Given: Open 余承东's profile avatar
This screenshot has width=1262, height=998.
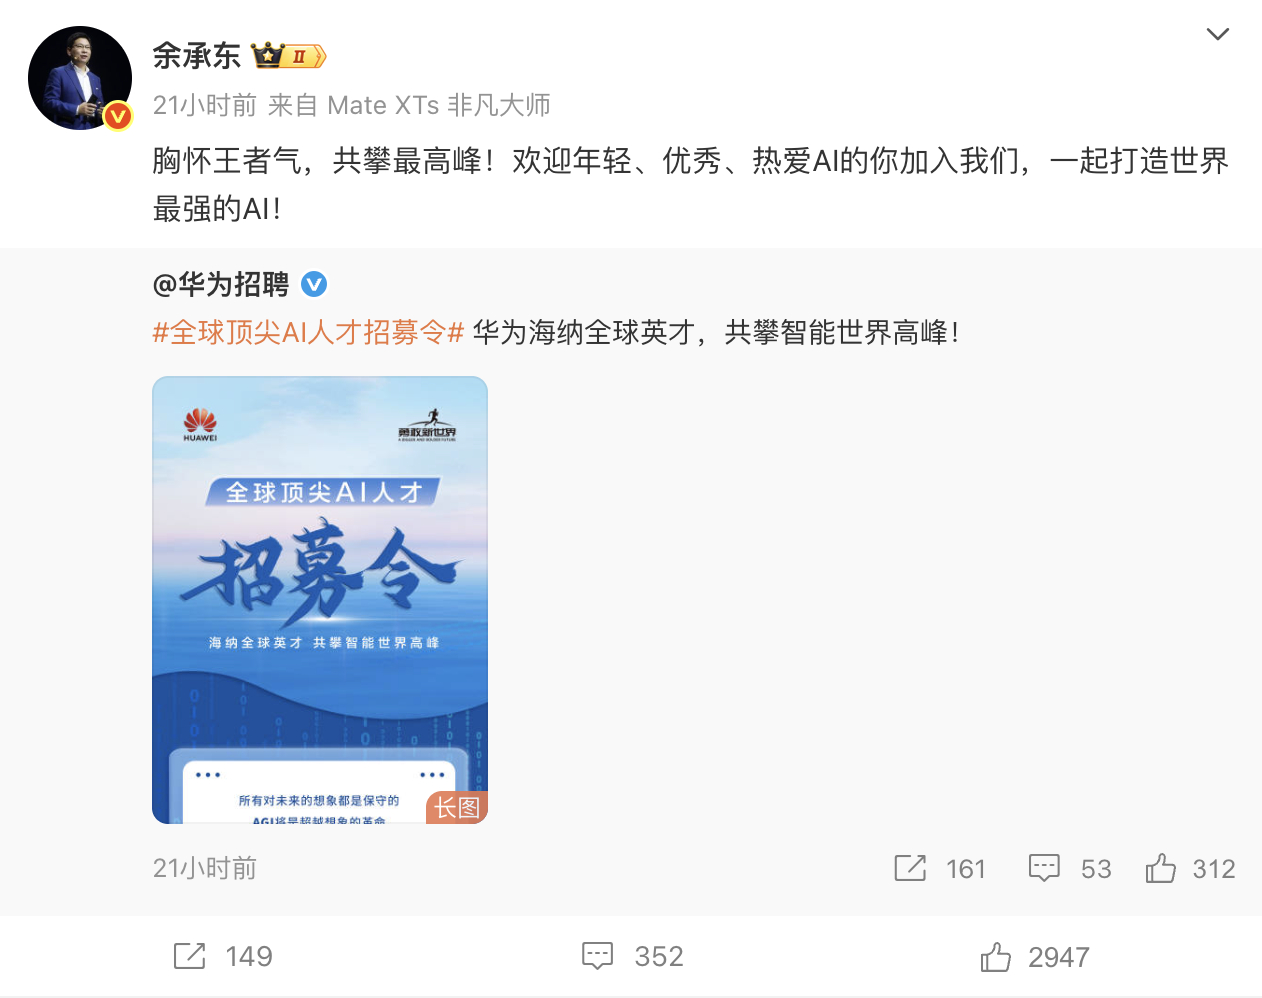Looking at the screenshot, I should tap(80, 78).
